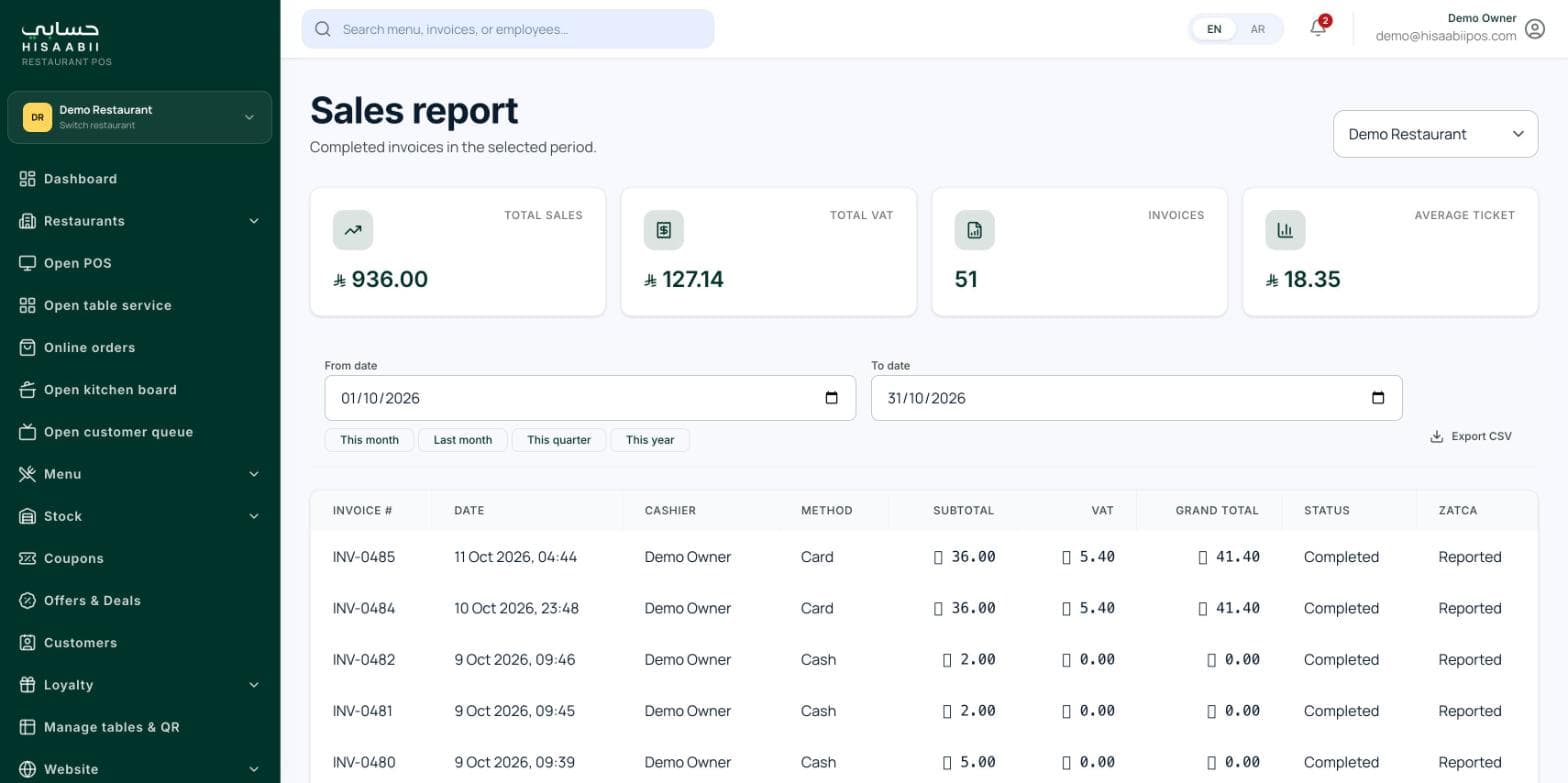The height and width of the screenshot is (783, 1568).
Task: Click the Manage tables & QR icon
Action: click(x=27, y=727)
